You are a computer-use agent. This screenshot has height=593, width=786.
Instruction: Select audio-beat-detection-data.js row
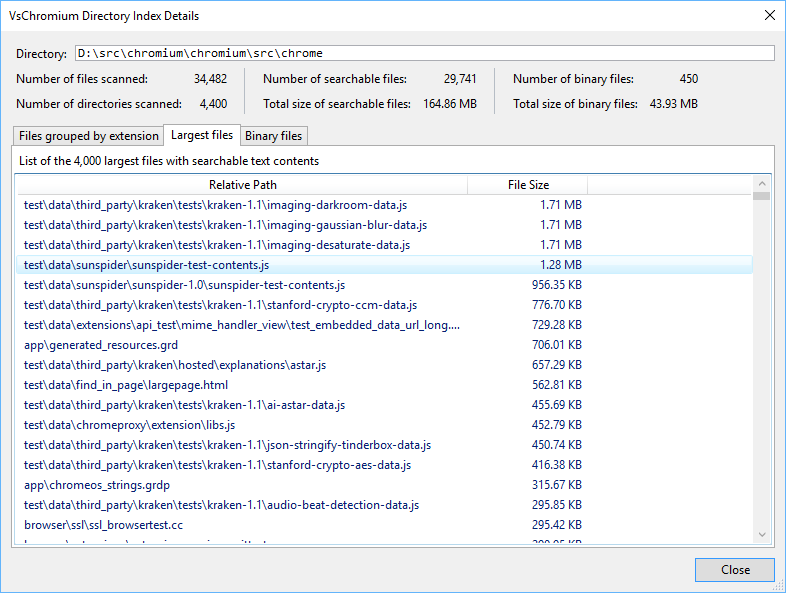(x=385, y=505)
